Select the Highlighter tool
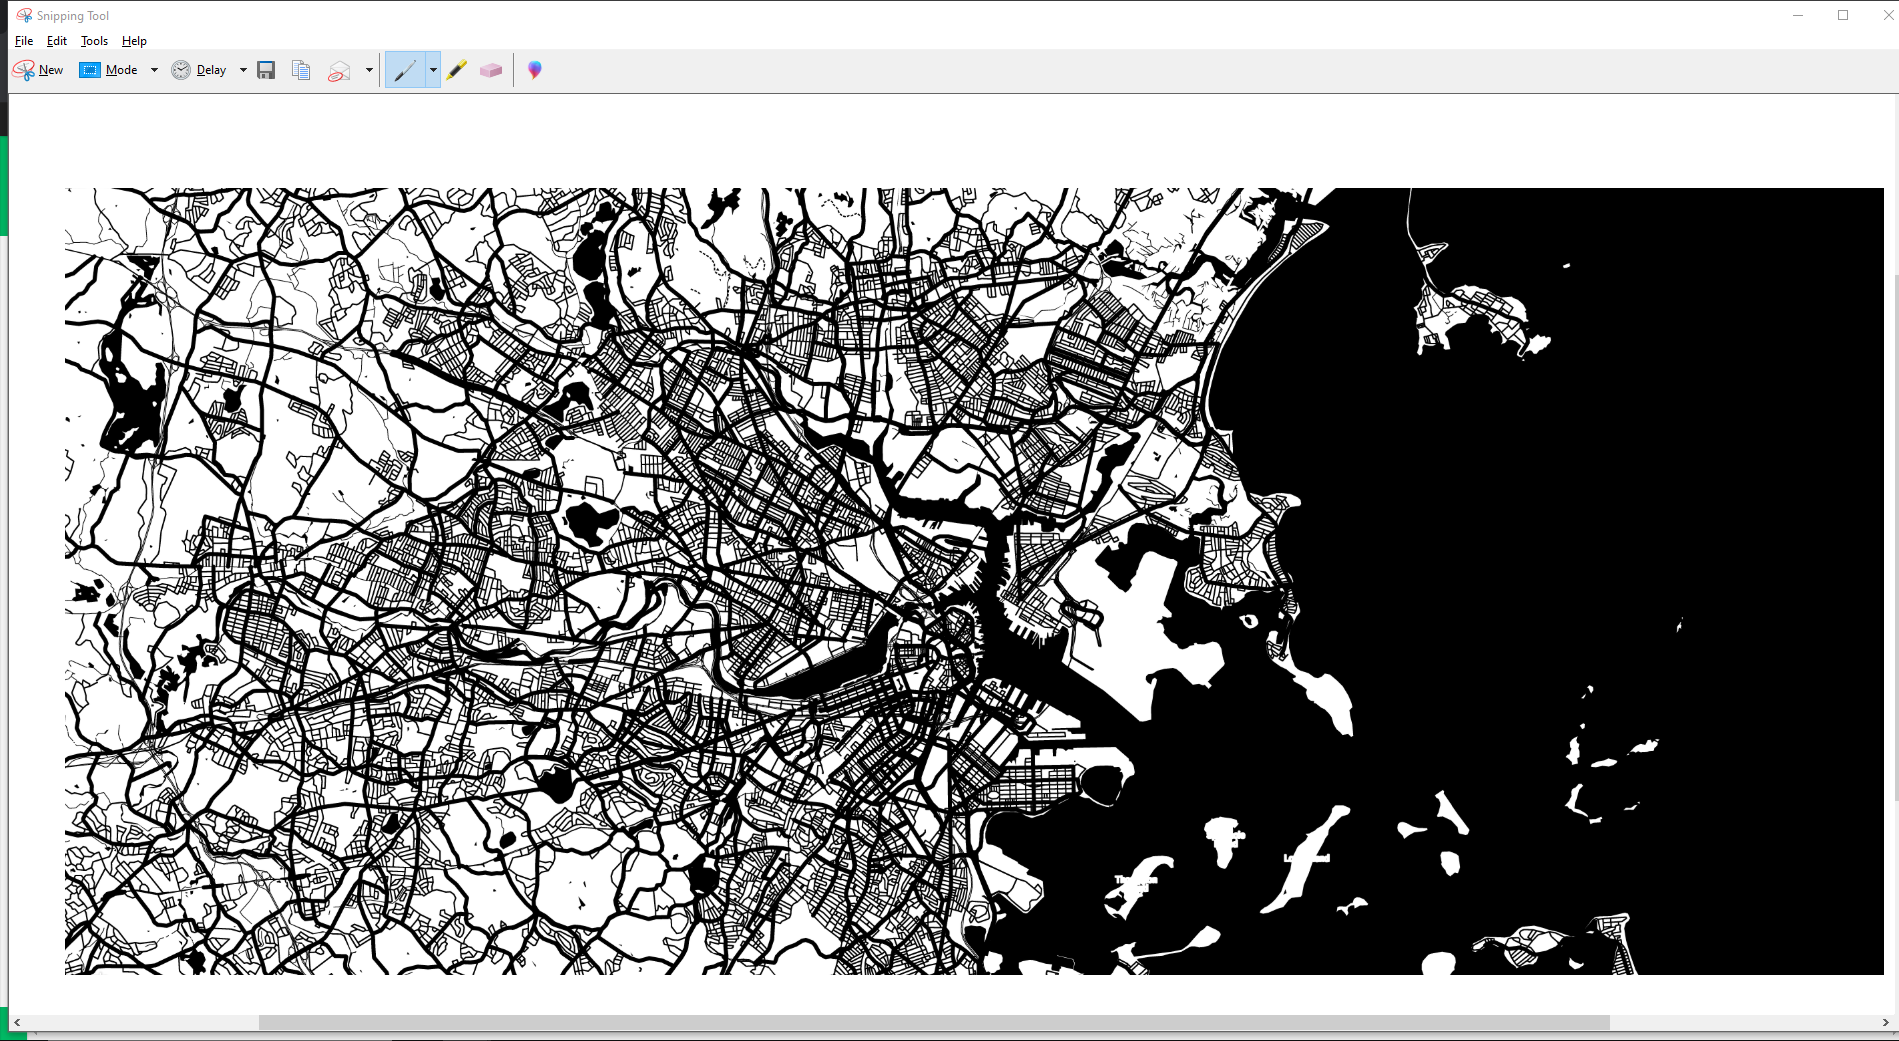 click(457, 70)
